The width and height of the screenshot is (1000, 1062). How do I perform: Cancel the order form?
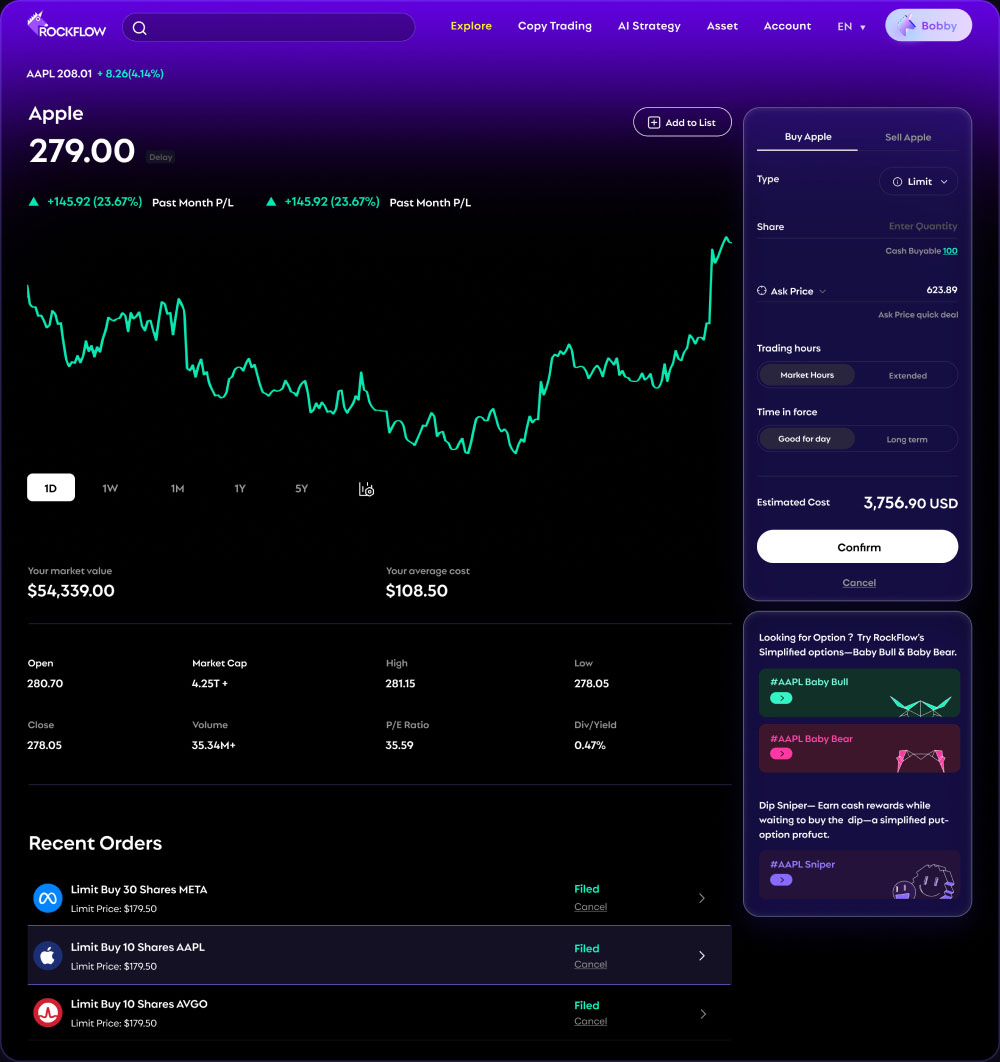point(858,582)
